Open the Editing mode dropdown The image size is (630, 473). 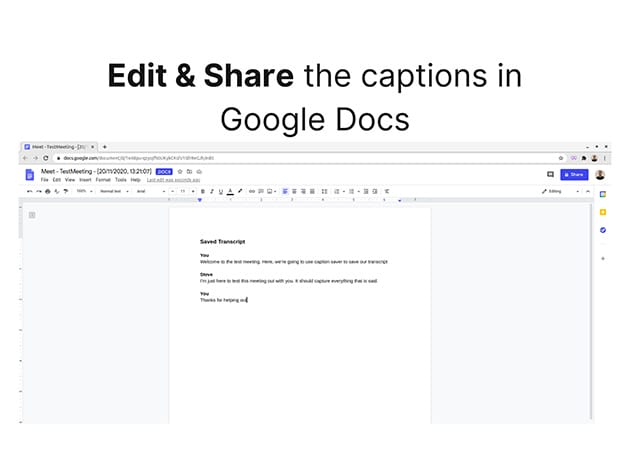pos(551,191)
